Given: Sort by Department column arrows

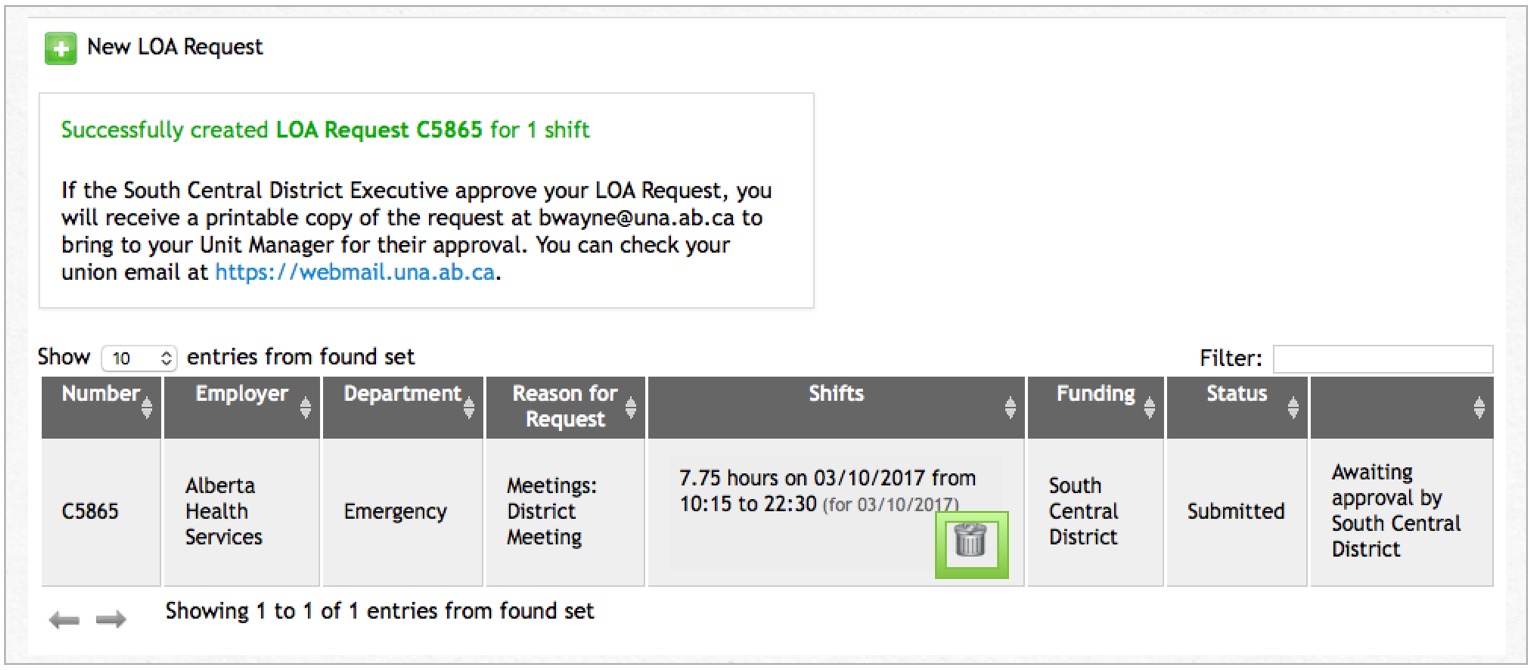Looking at the screenshot, I should [x=468, y=407].
